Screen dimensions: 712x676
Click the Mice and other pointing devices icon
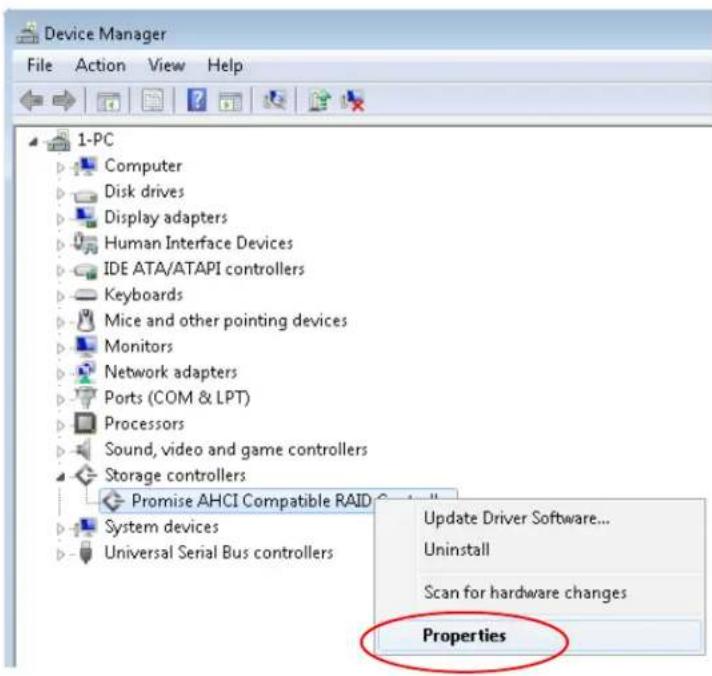pyautogui.click(x=85, y=321)
